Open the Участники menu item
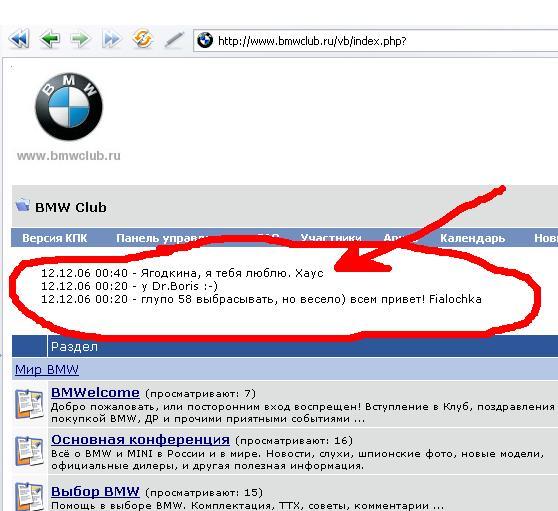This screenshot has width=558, height=511. point(331,238)
